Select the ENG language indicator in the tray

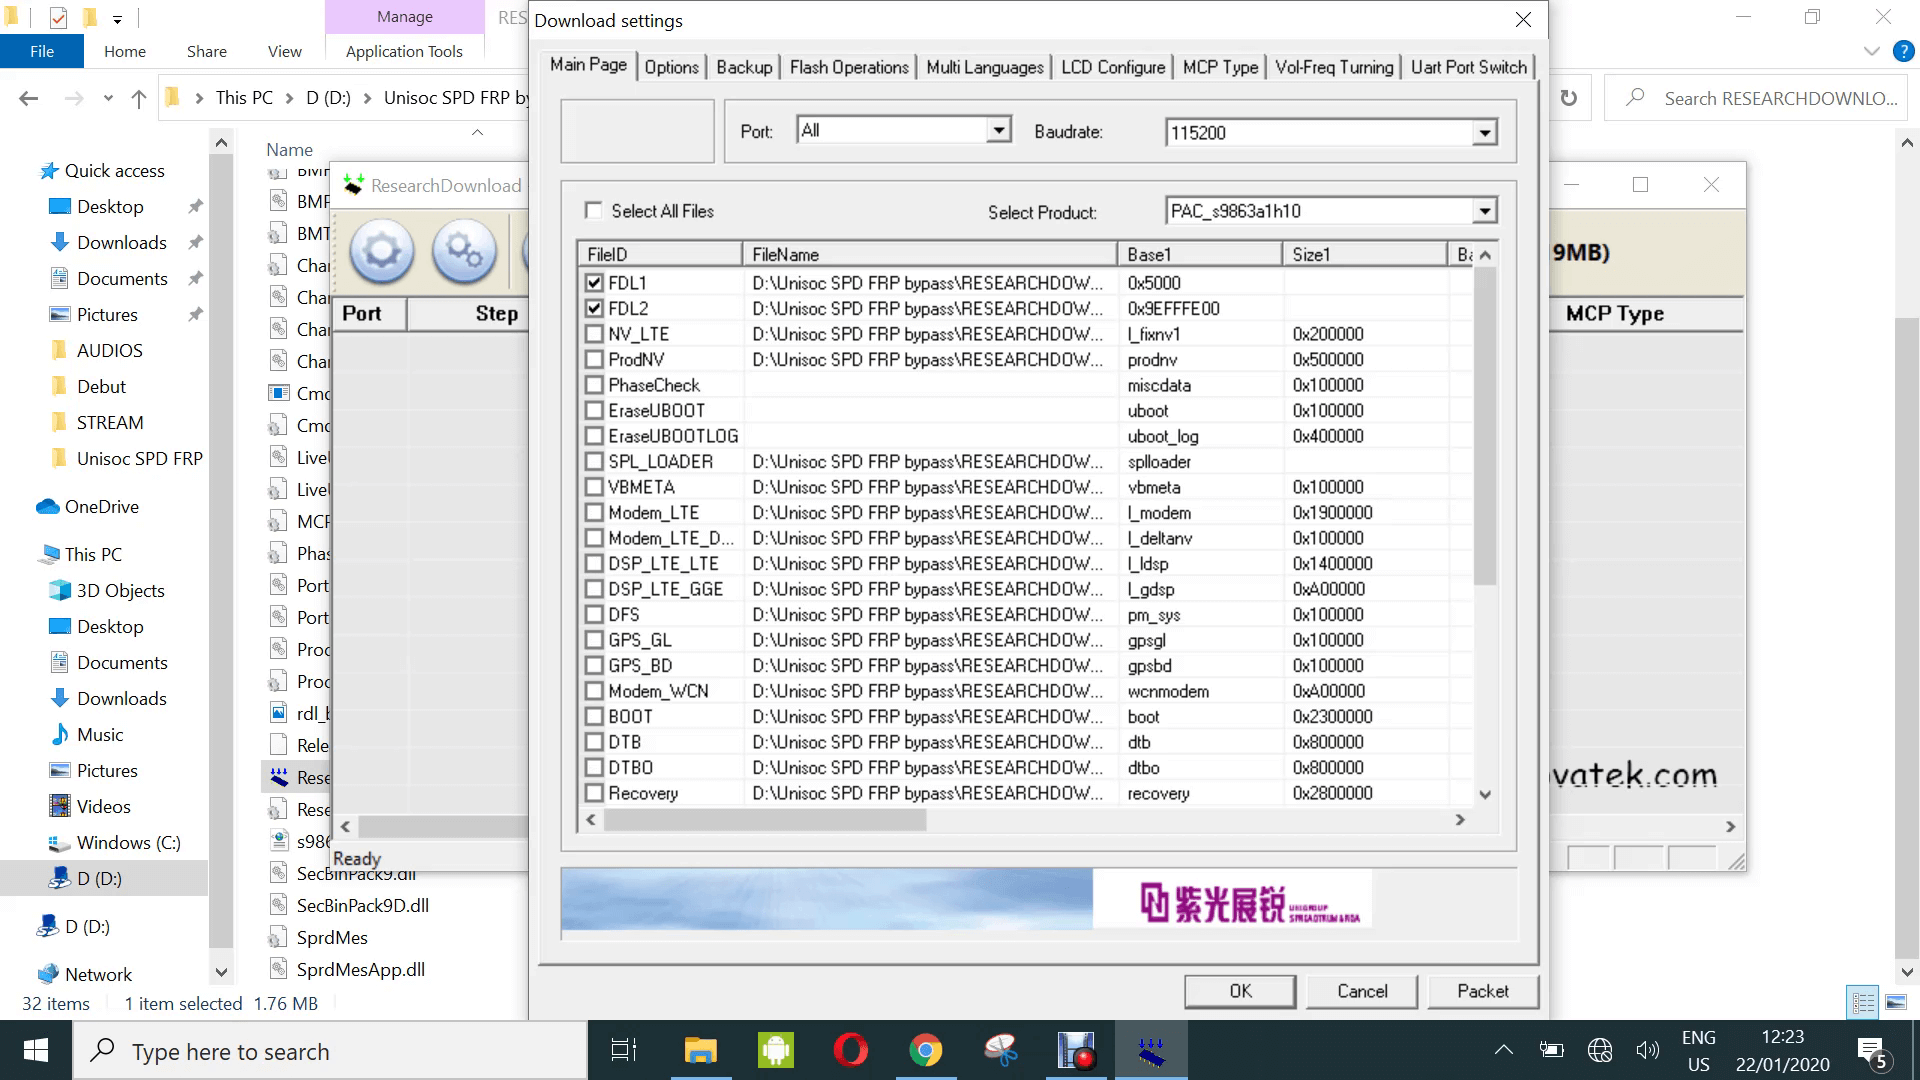pos(1698,1050)
